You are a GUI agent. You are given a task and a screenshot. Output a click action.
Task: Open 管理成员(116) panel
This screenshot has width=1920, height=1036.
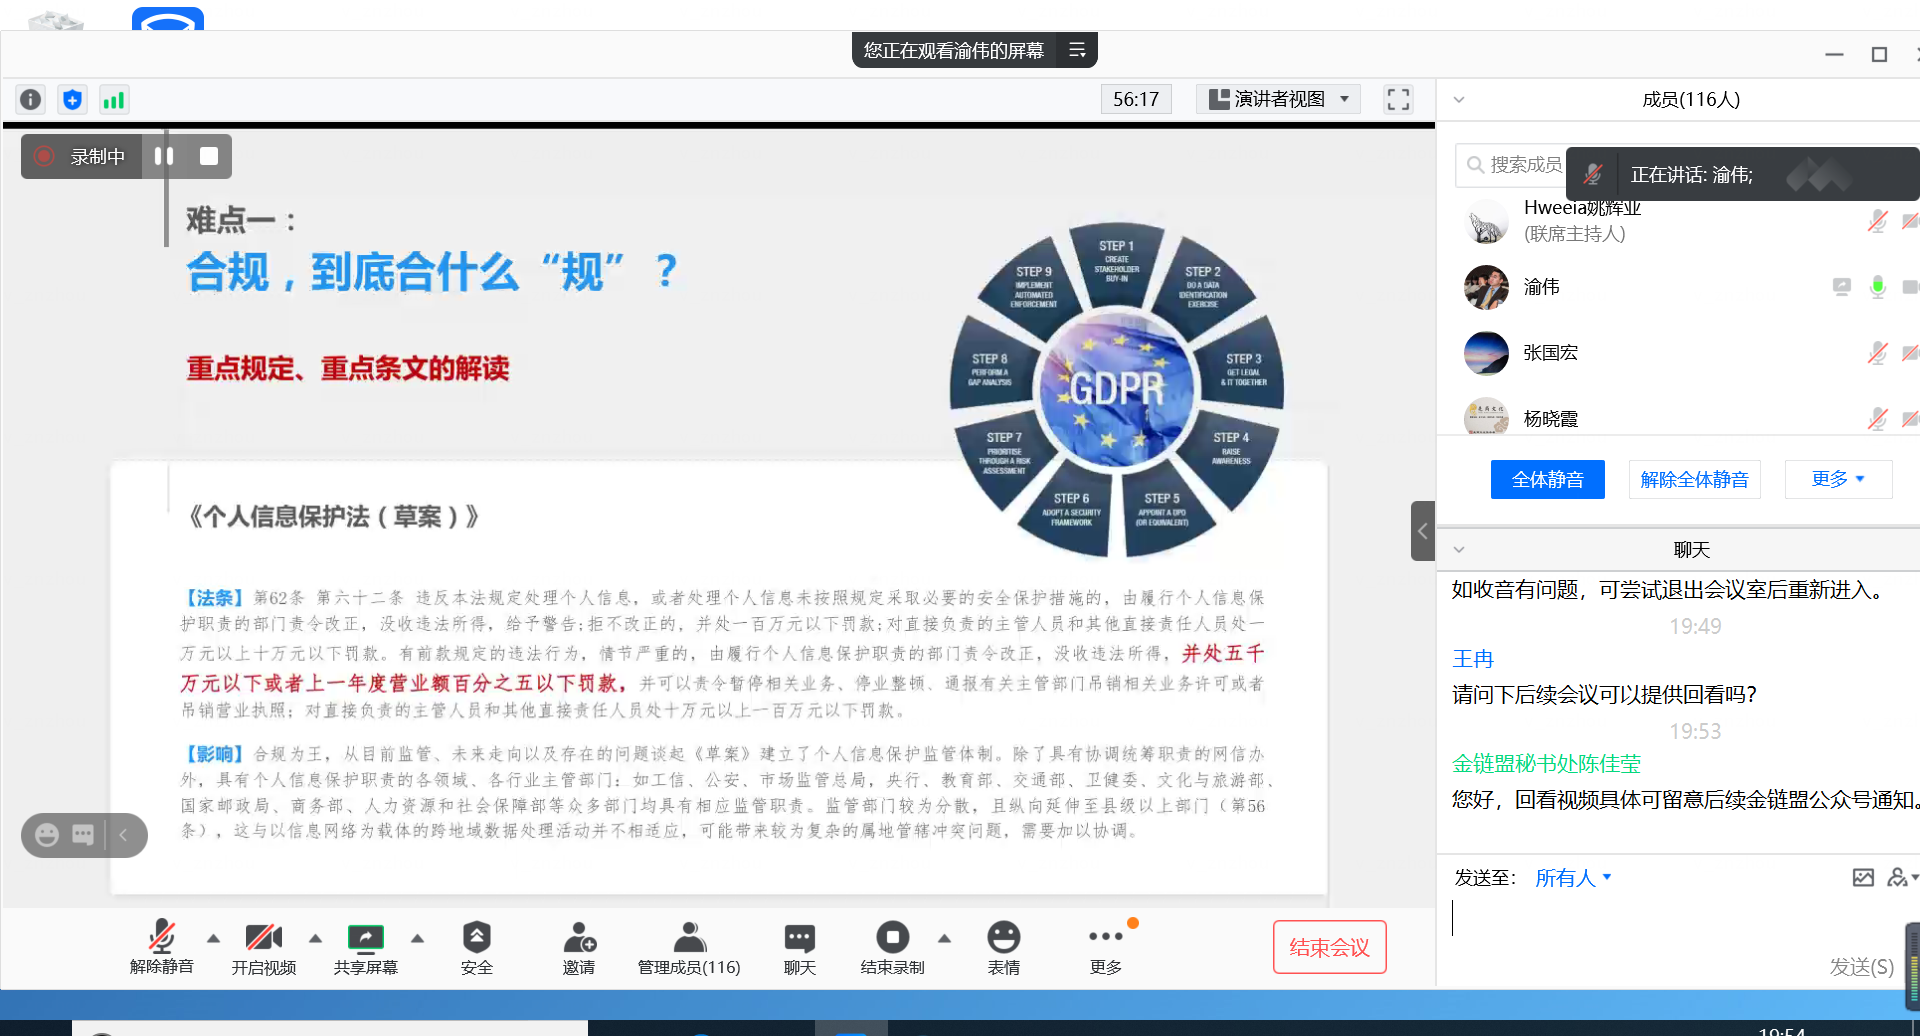pos(689,948)
